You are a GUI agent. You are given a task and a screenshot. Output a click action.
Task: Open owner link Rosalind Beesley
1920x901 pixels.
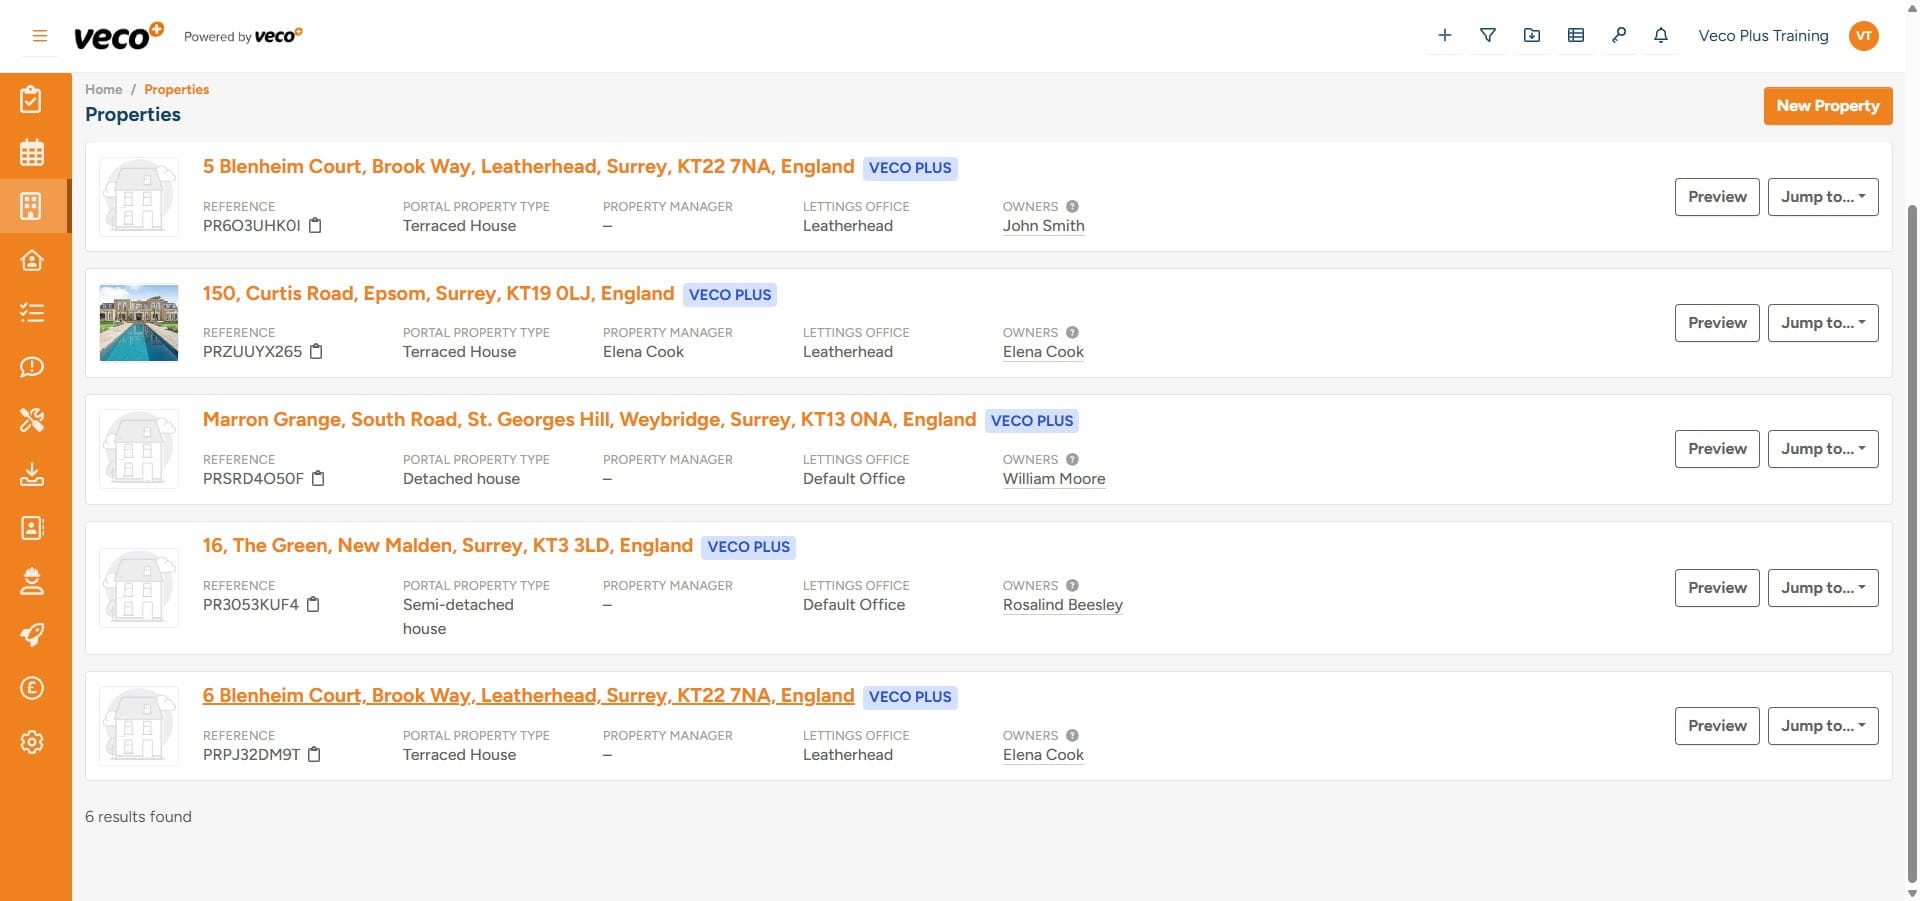pyautogui.click(x=1062, y=605)
